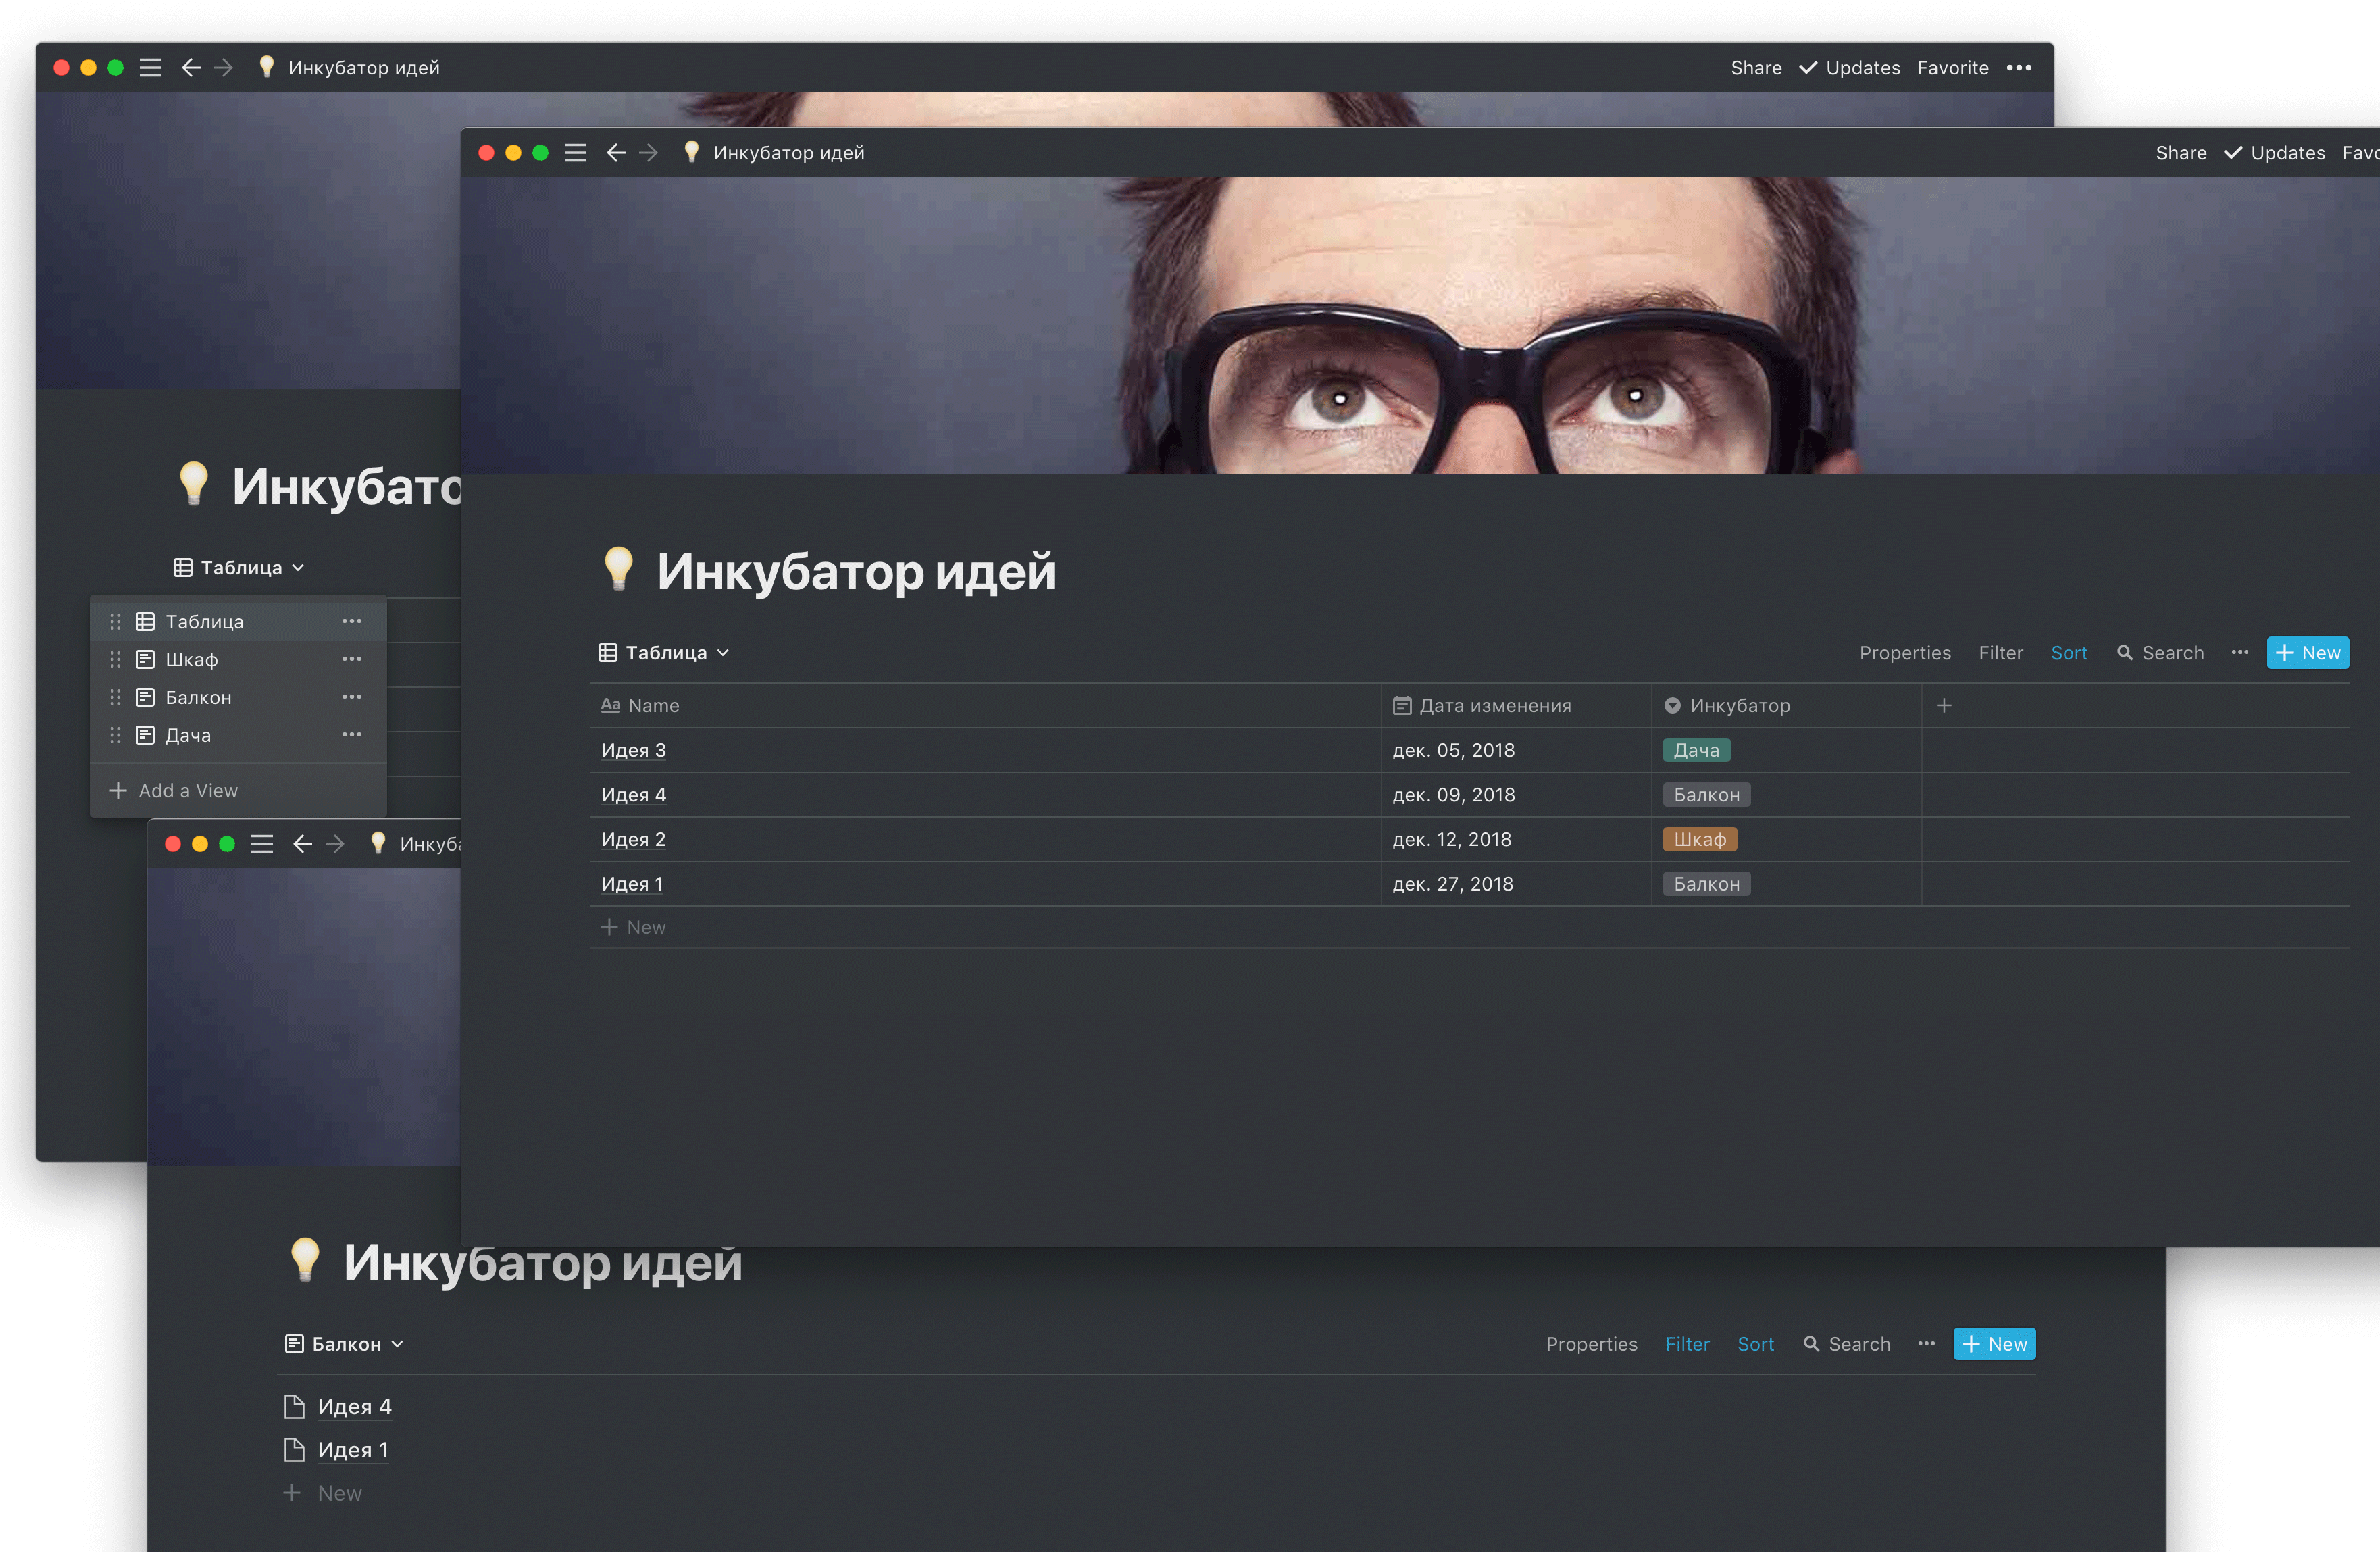
Task: Open the Идея 2 row page
Action: (x=633, y=840)
